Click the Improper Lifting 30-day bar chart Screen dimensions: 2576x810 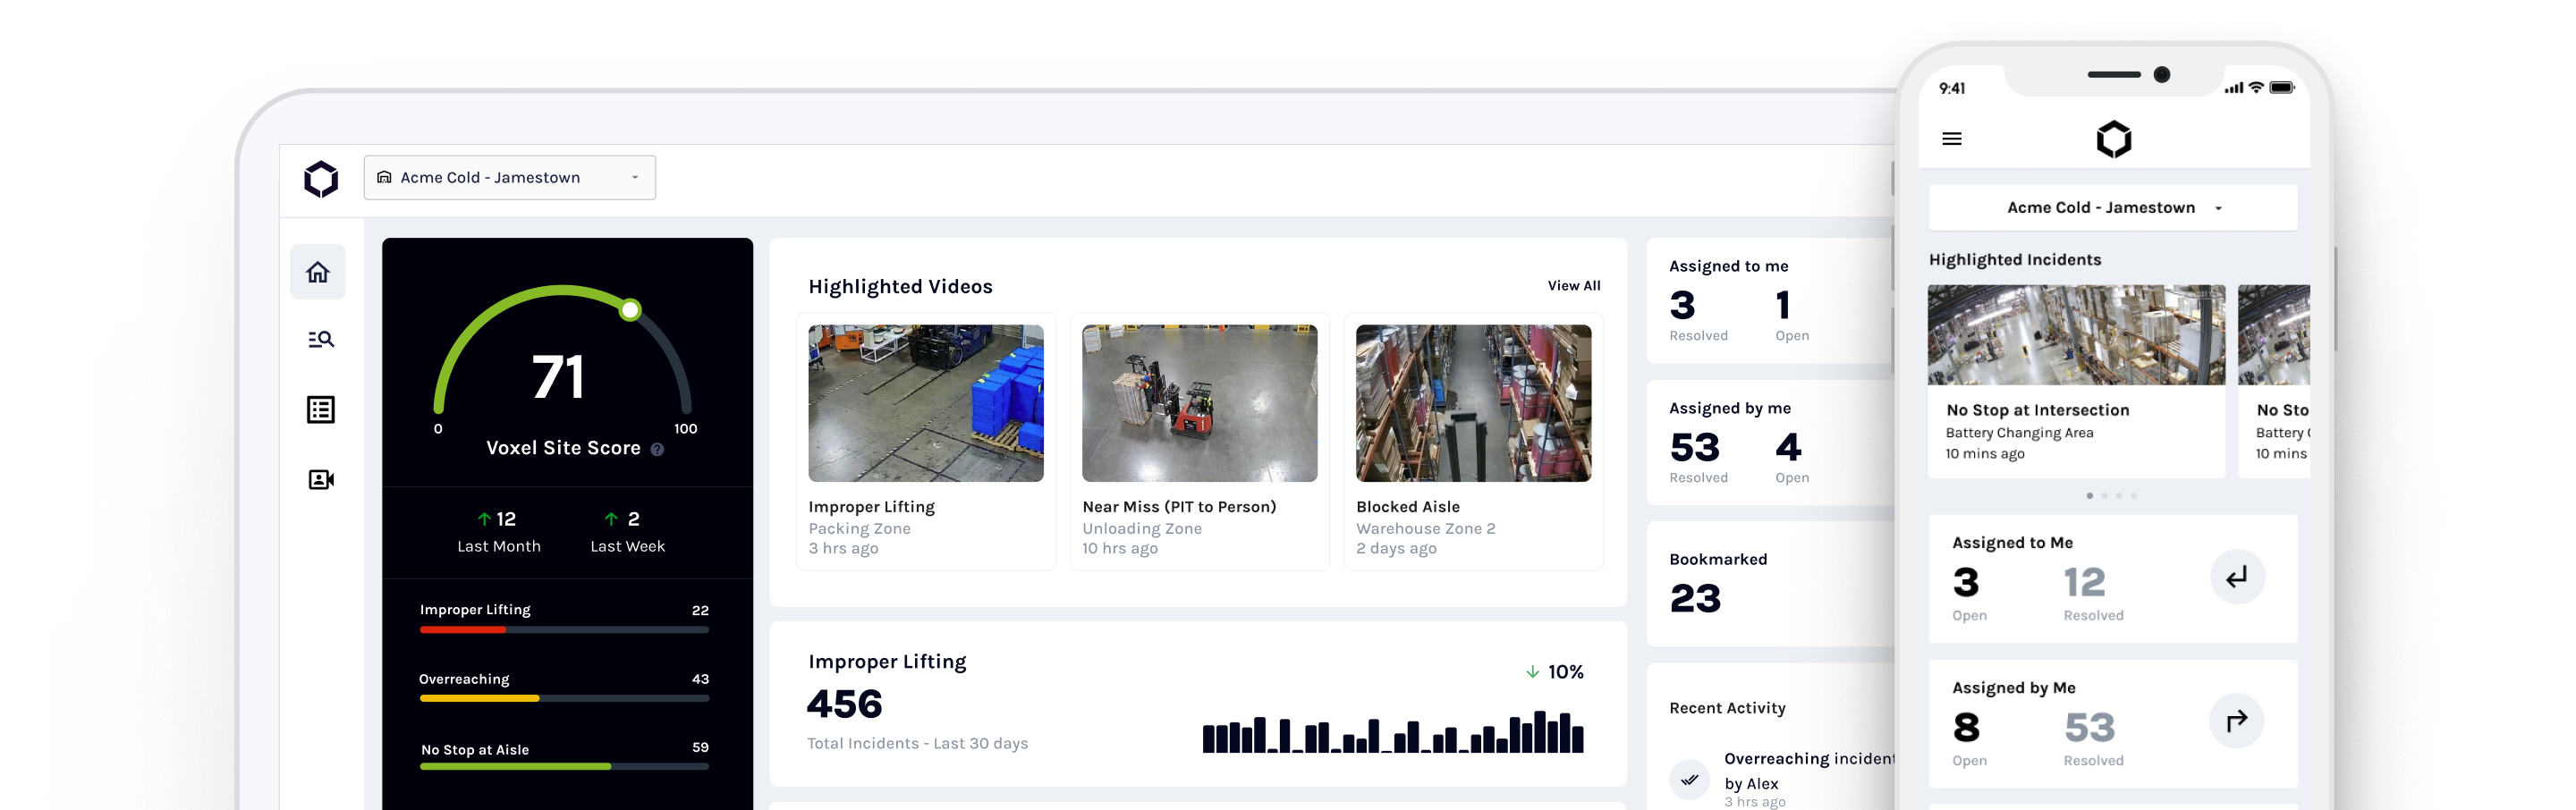coord(1392,732)
